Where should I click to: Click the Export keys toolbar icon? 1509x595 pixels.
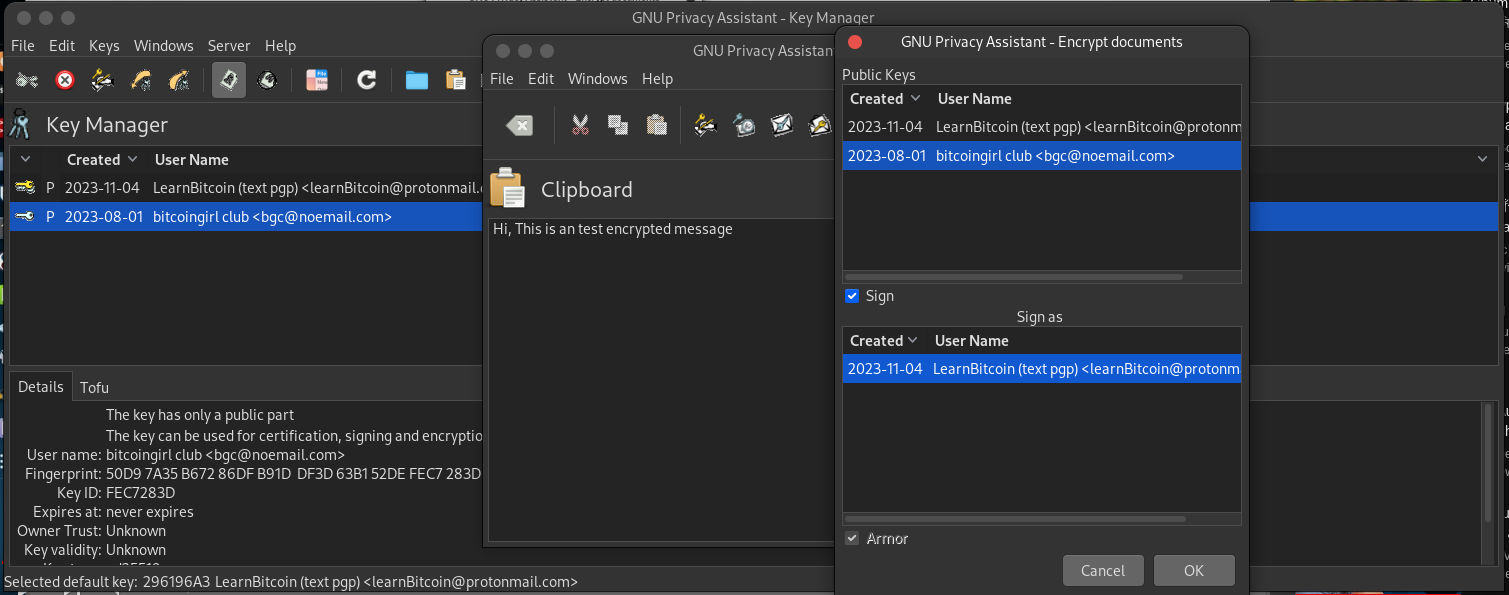click(x=179, y=80)
